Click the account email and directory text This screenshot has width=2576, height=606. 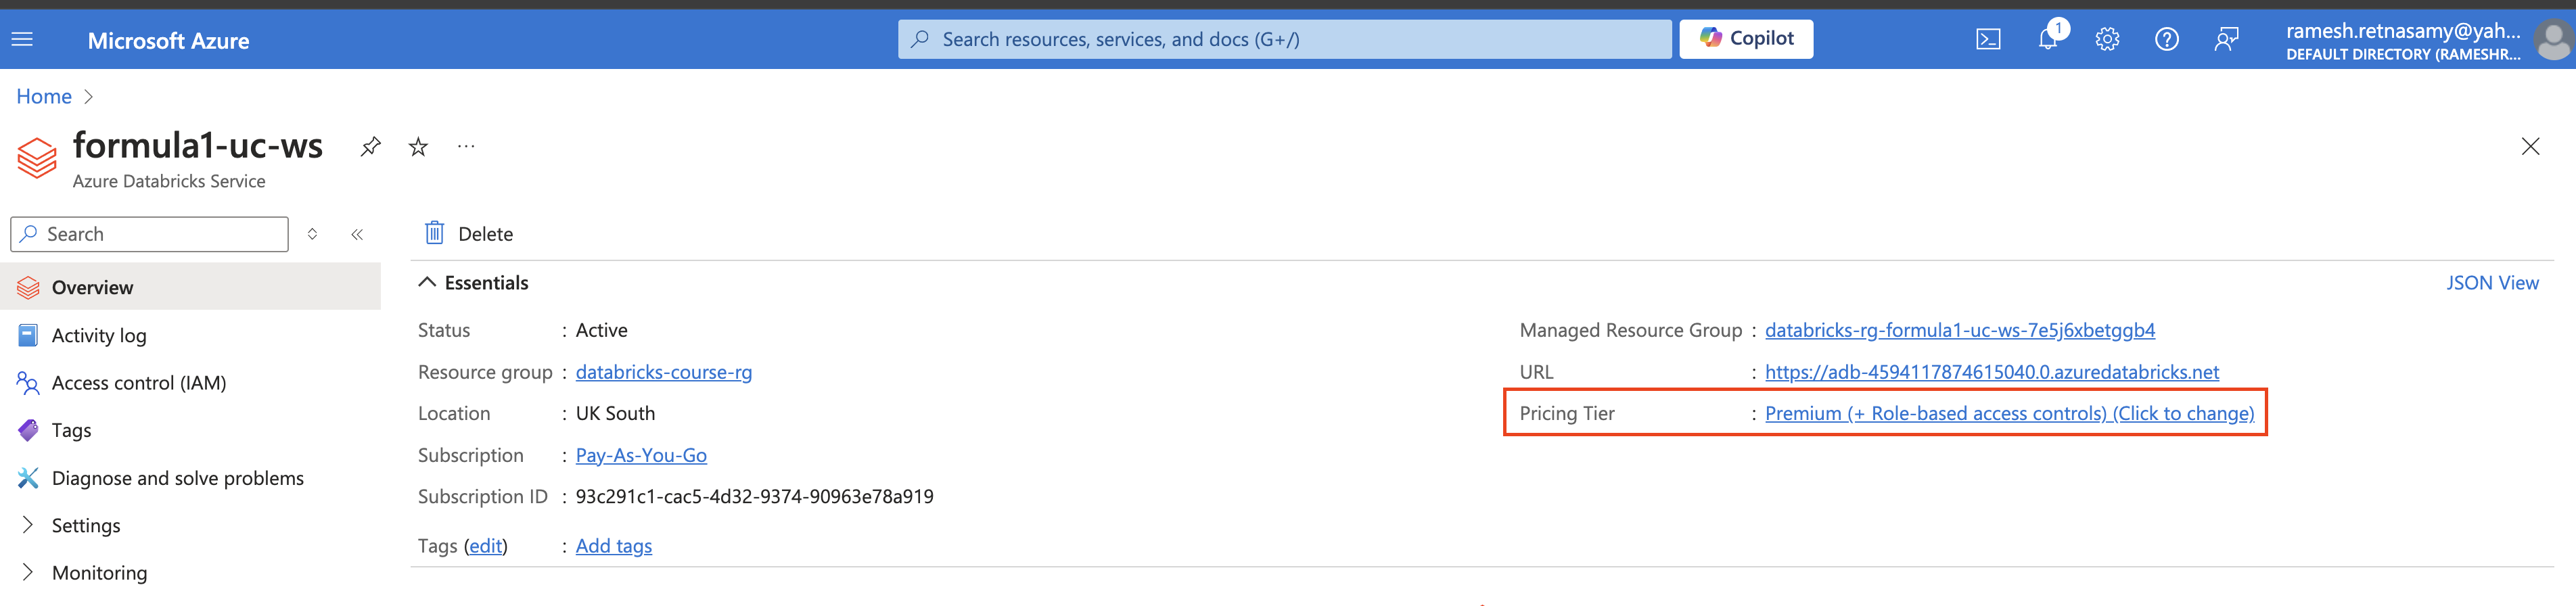pyautogui.click(x=2403, y=41)
